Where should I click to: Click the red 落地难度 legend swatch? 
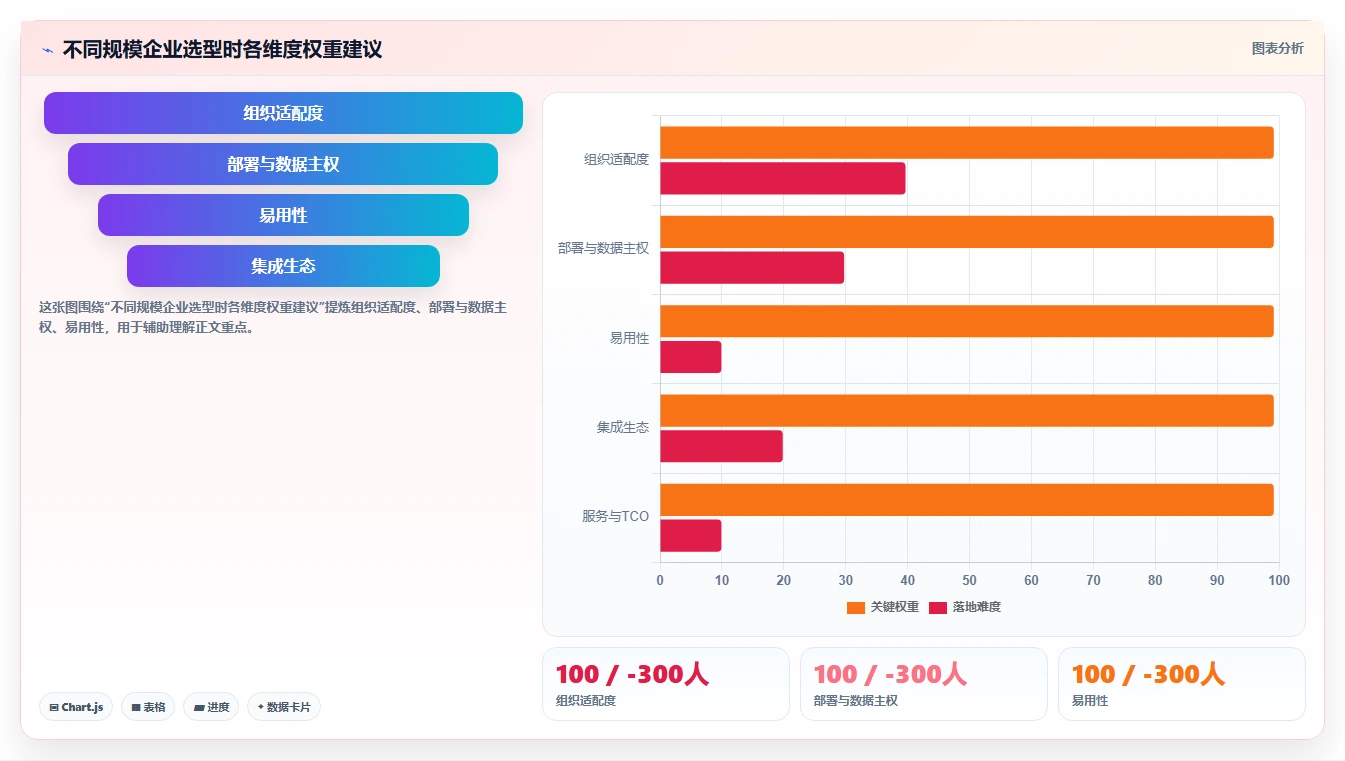tap(938, 607)
